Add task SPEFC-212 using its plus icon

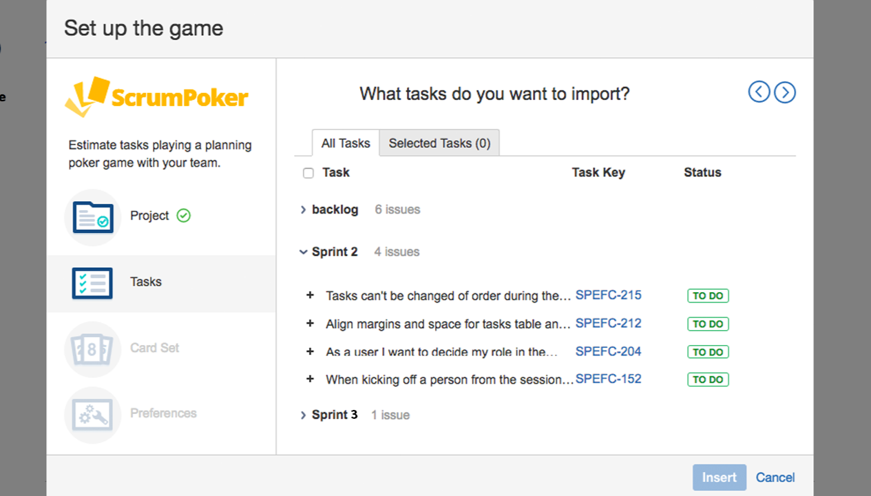tap(310, 324)
